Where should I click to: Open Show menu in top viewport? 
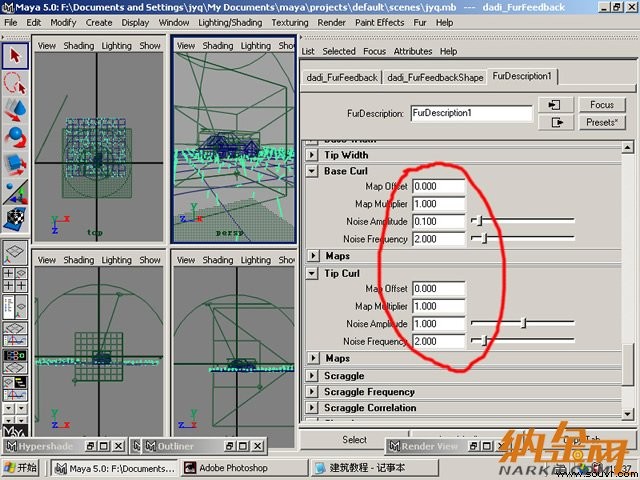point(150,46)
